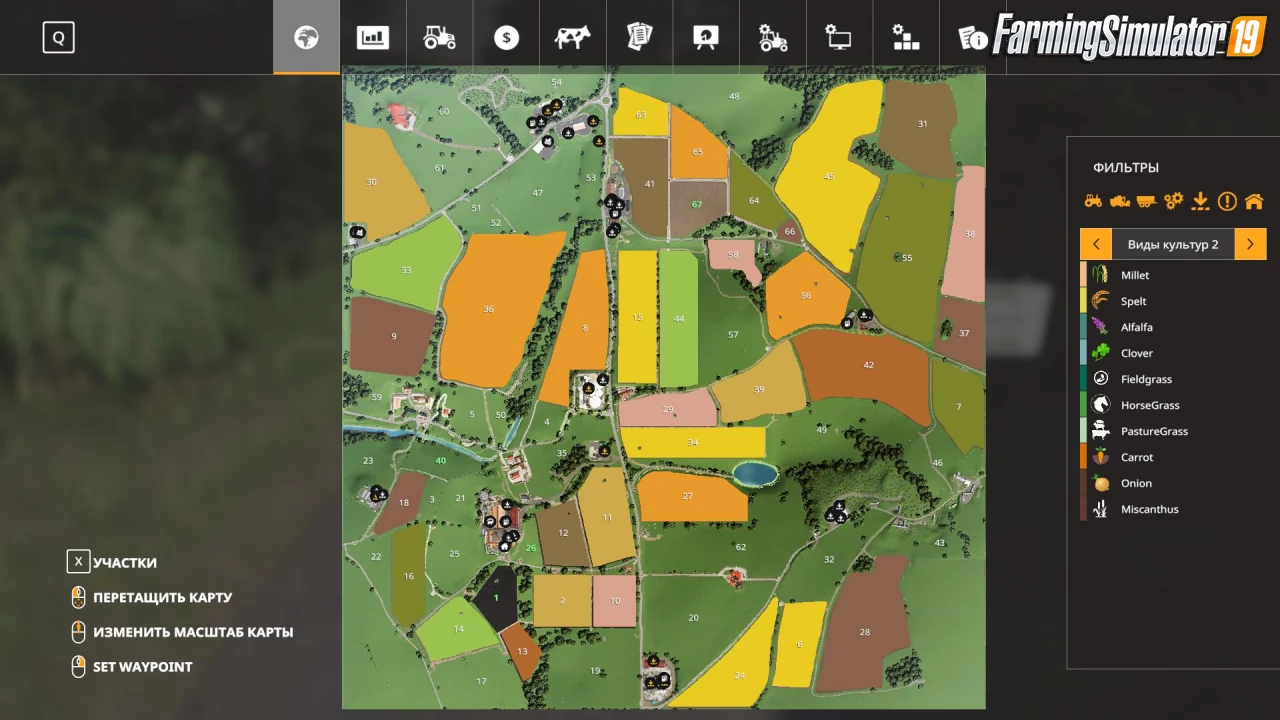The height and width of the screenshot is (720, 1280).
Task: Click the Carrot orange color swatch
Action: 1083,457
